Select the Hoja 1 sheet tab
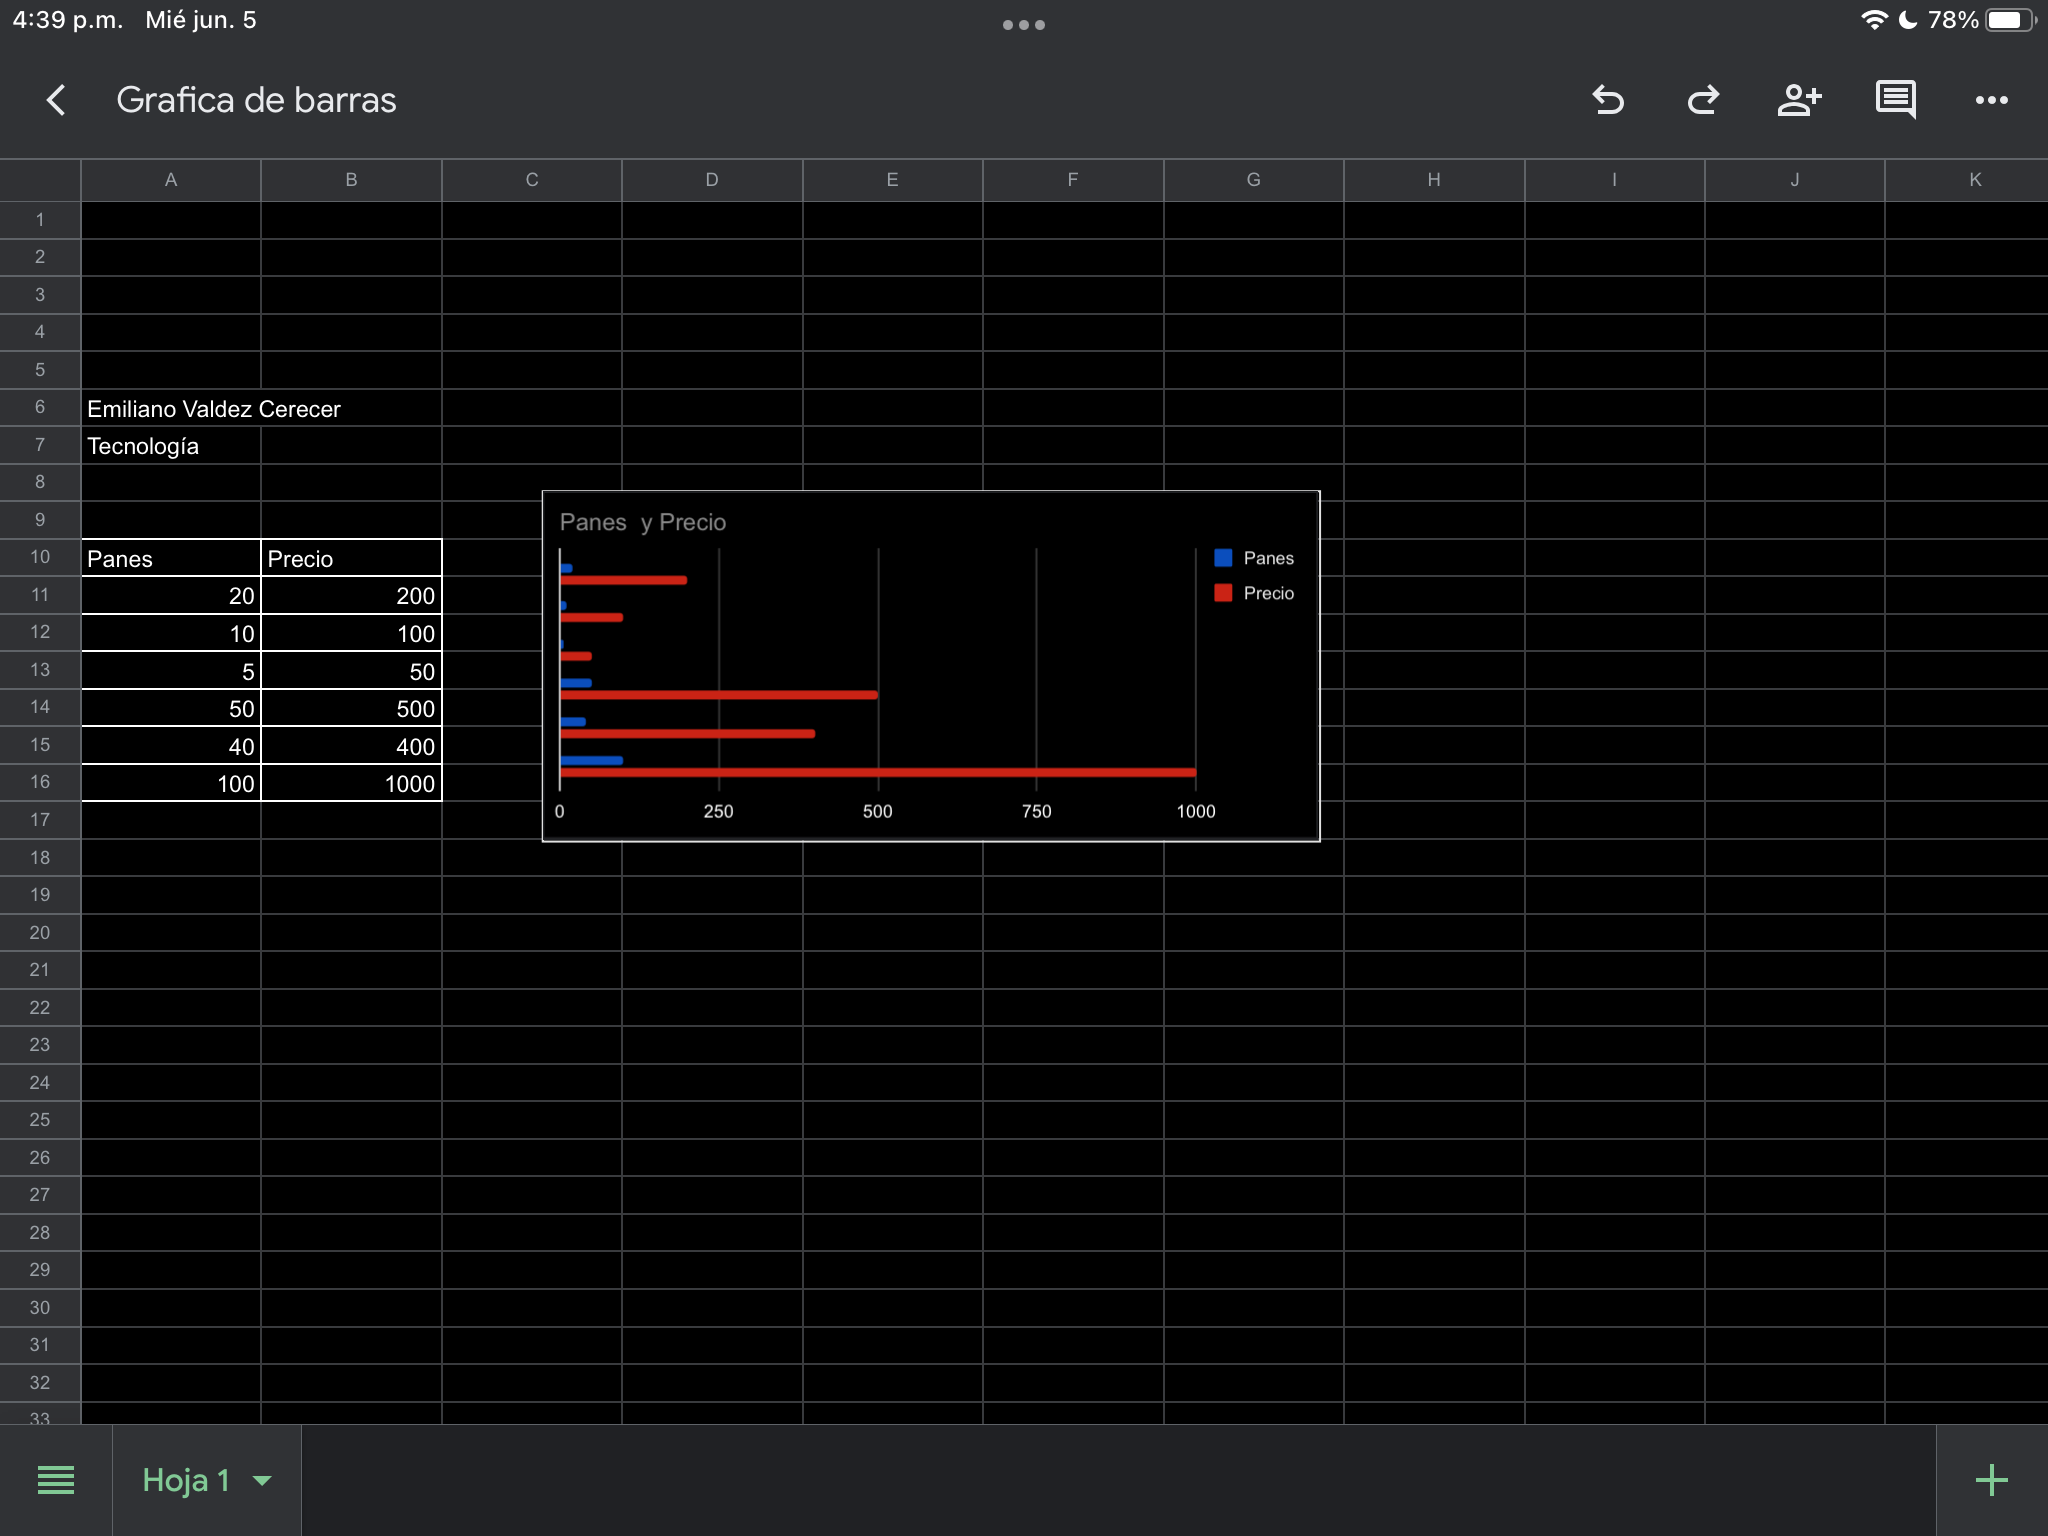Screen dimensions: 2048x1536 186,1480
